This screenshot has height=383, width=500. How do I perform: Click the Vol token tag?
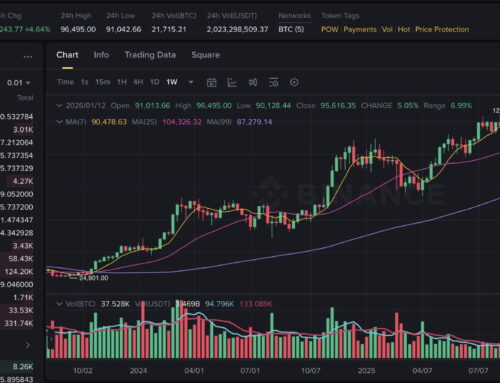(387, 29)
